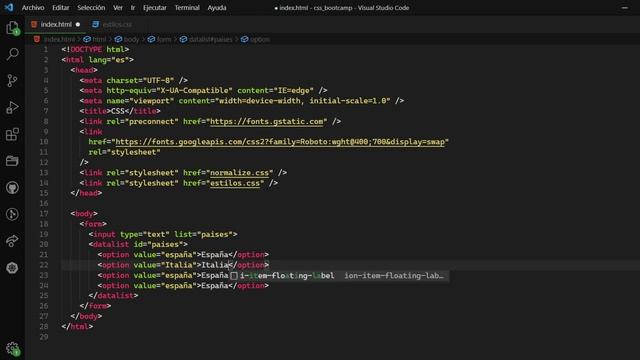Open the Extensions view
The width and height of the screenshot is (640, 360).
pos(12,134)
